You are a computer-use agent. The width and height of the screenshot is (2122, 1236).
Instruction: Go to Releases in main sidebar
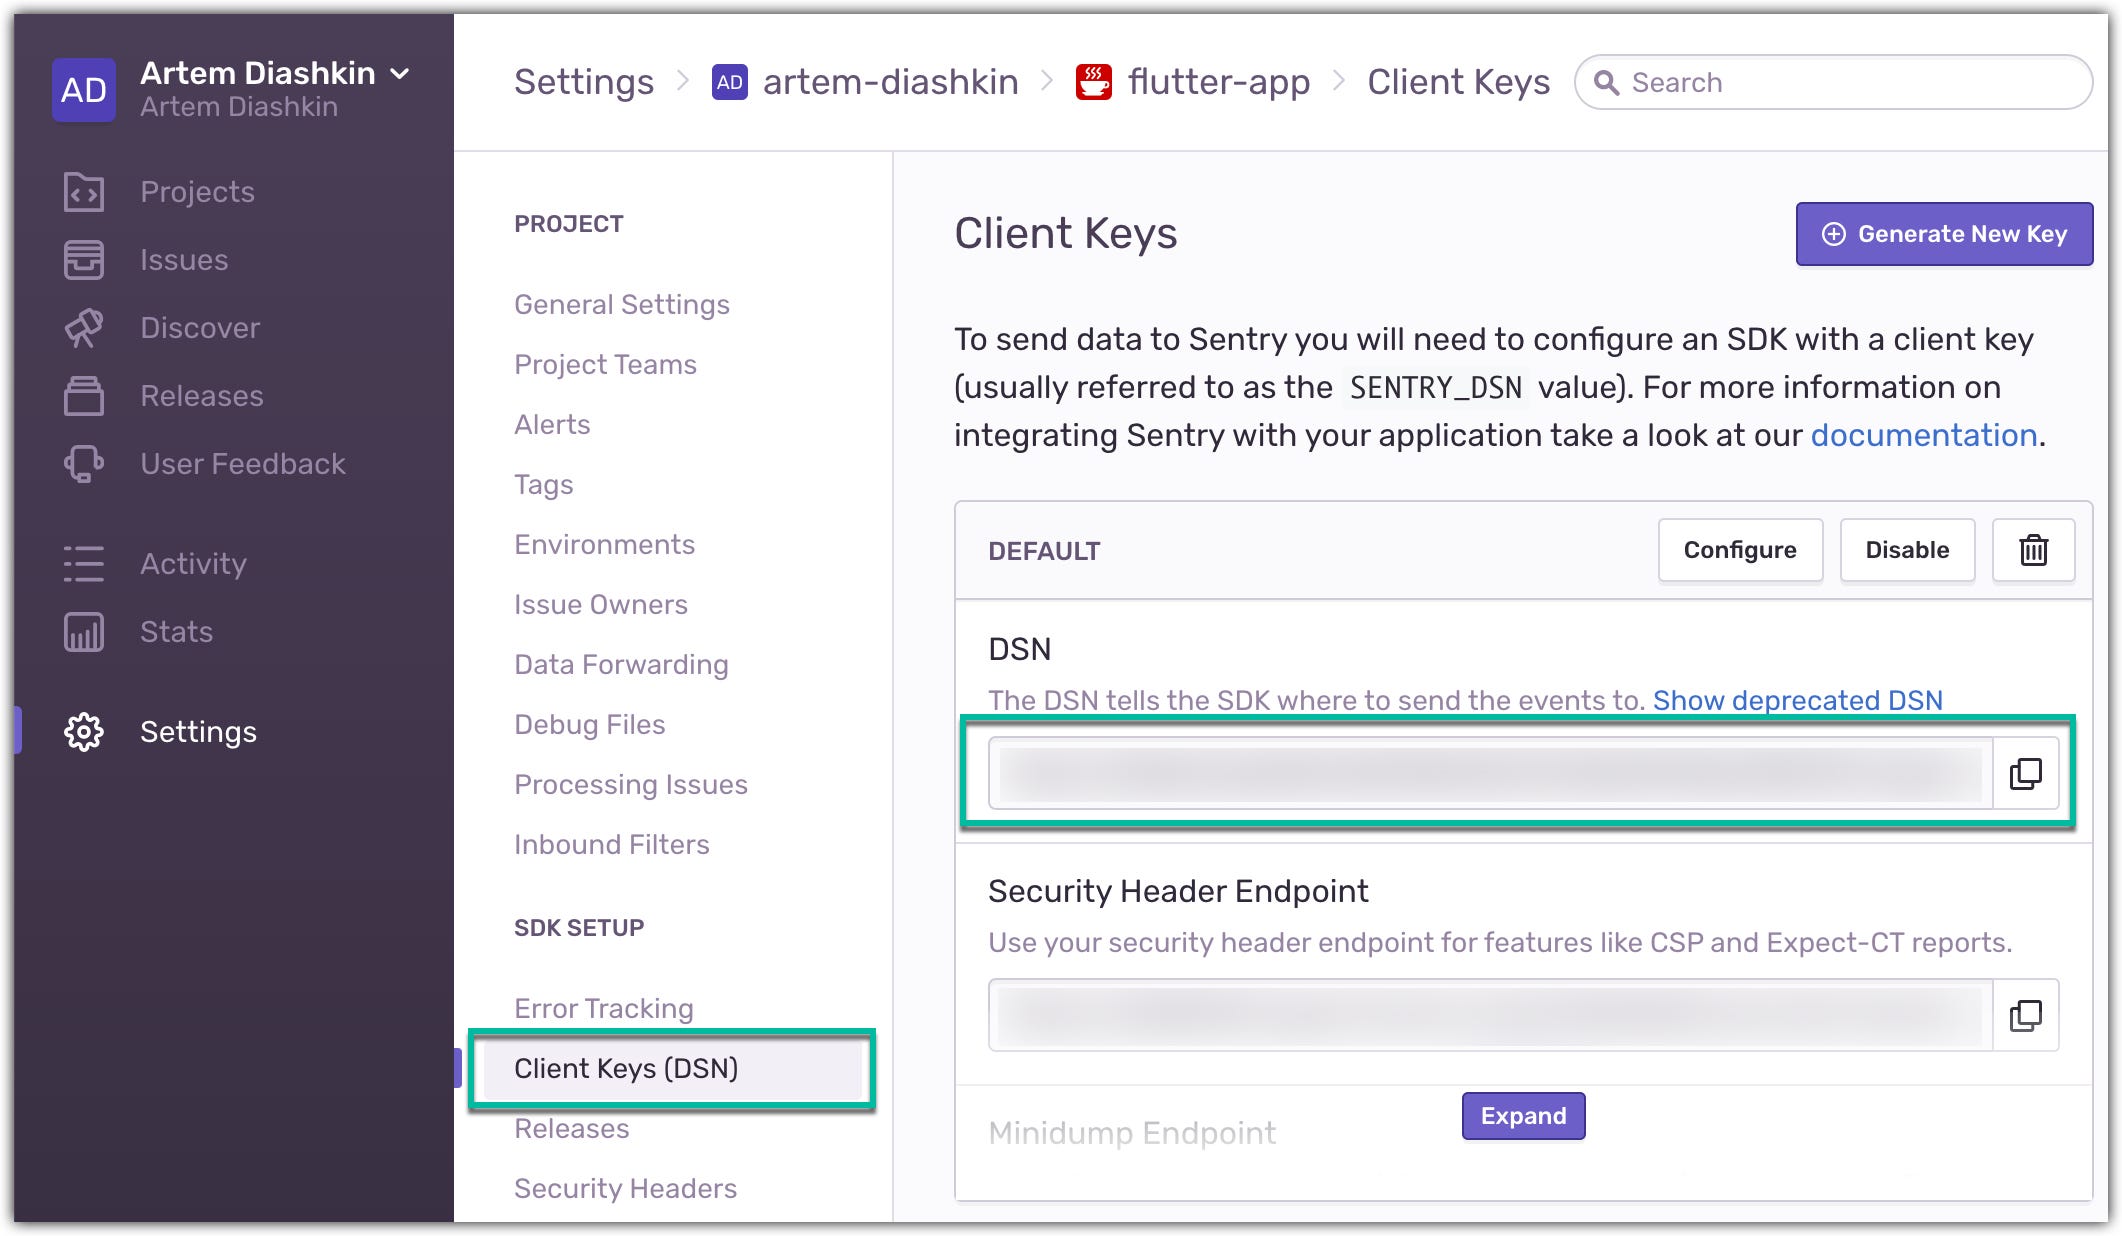(x=201, y=396)
